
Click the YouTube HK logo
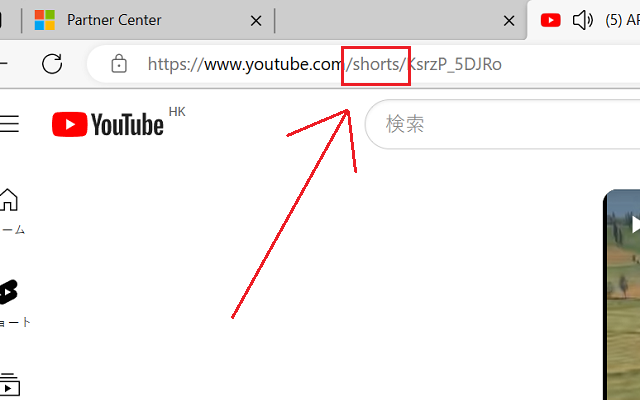(118, 122)
